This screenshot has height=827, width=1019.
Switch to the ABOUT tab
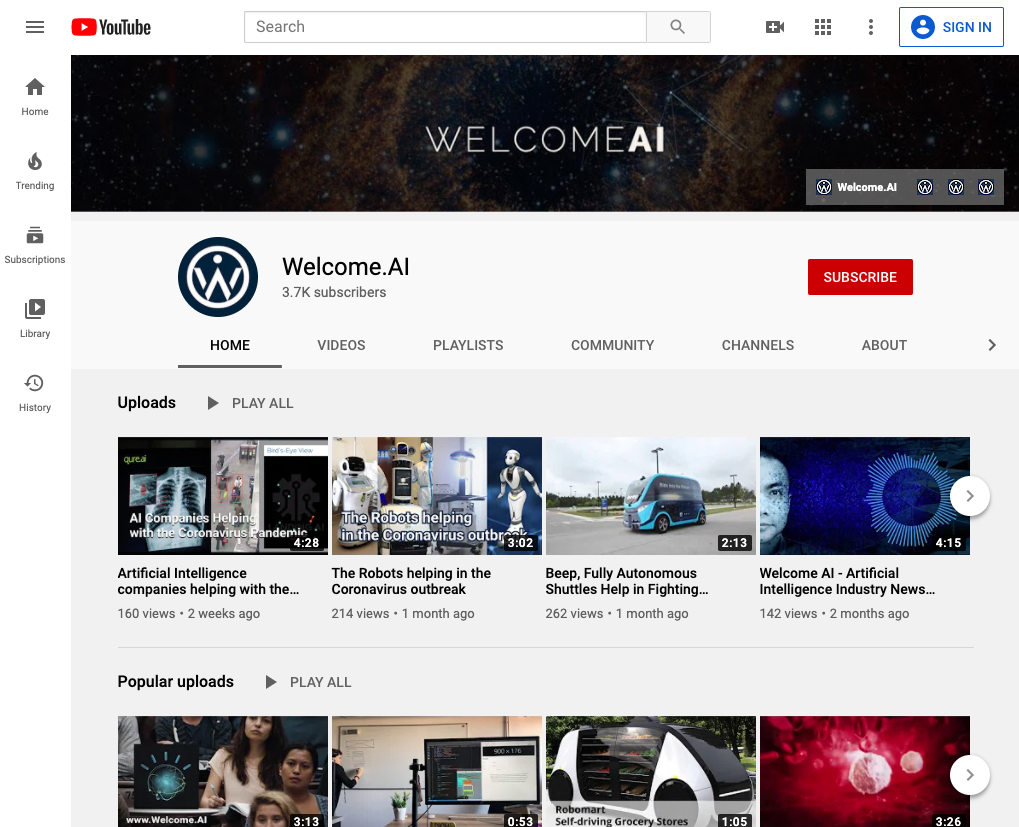884,345
